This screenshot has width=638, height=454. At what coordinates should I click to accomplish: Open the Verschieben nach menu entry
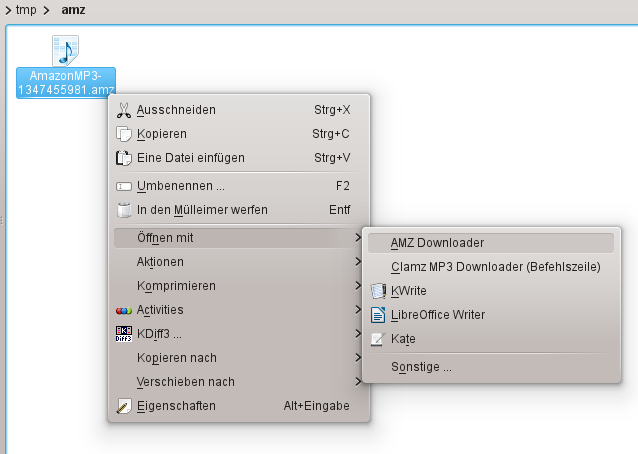pos(239,382)
